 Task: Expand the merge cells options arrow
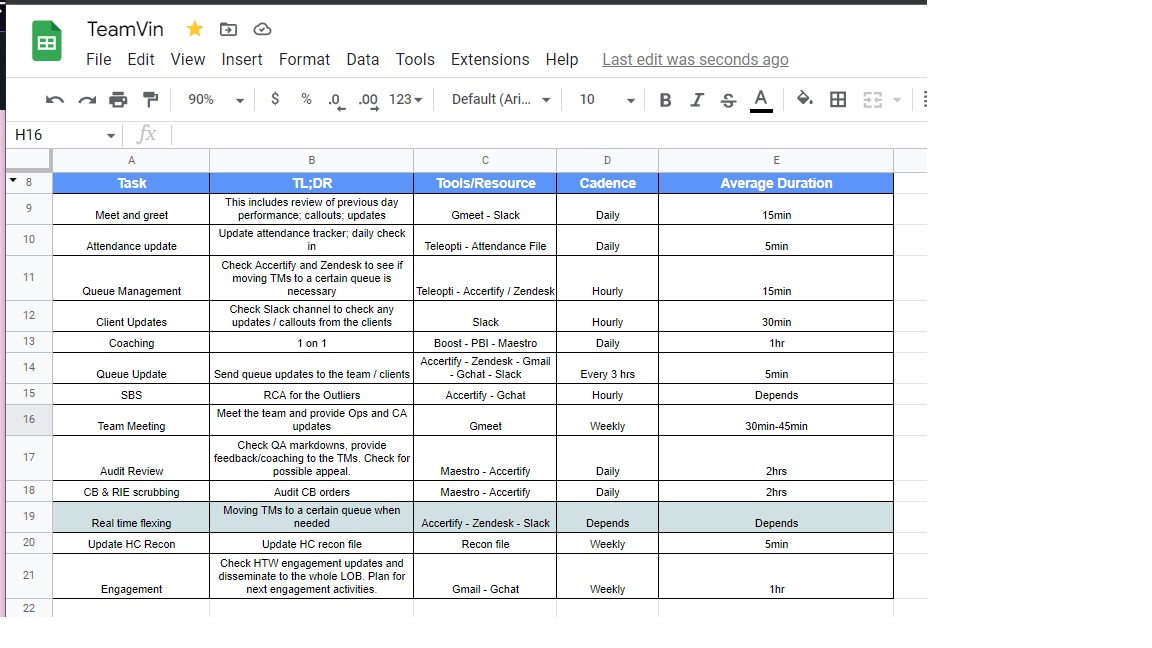pos(897,100)
